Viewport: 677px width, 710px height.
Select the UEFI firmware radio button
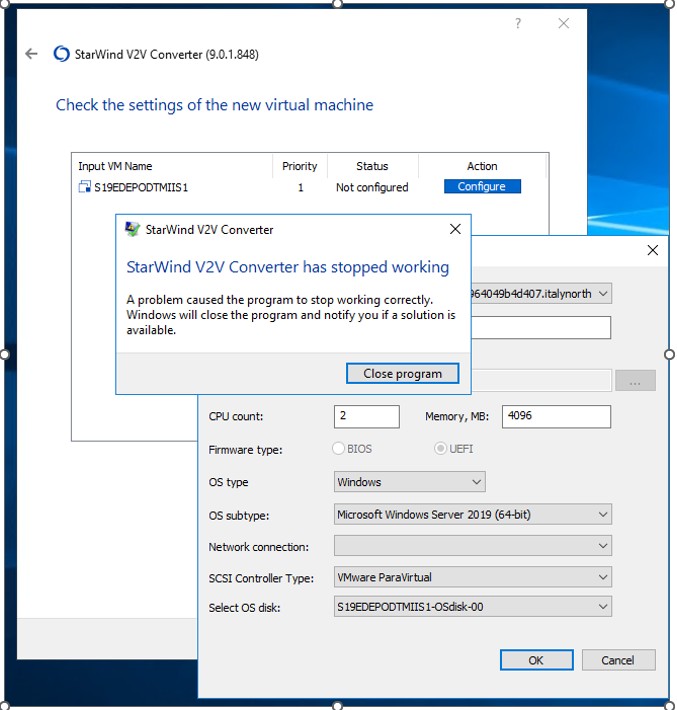click(x=440, y=449)
